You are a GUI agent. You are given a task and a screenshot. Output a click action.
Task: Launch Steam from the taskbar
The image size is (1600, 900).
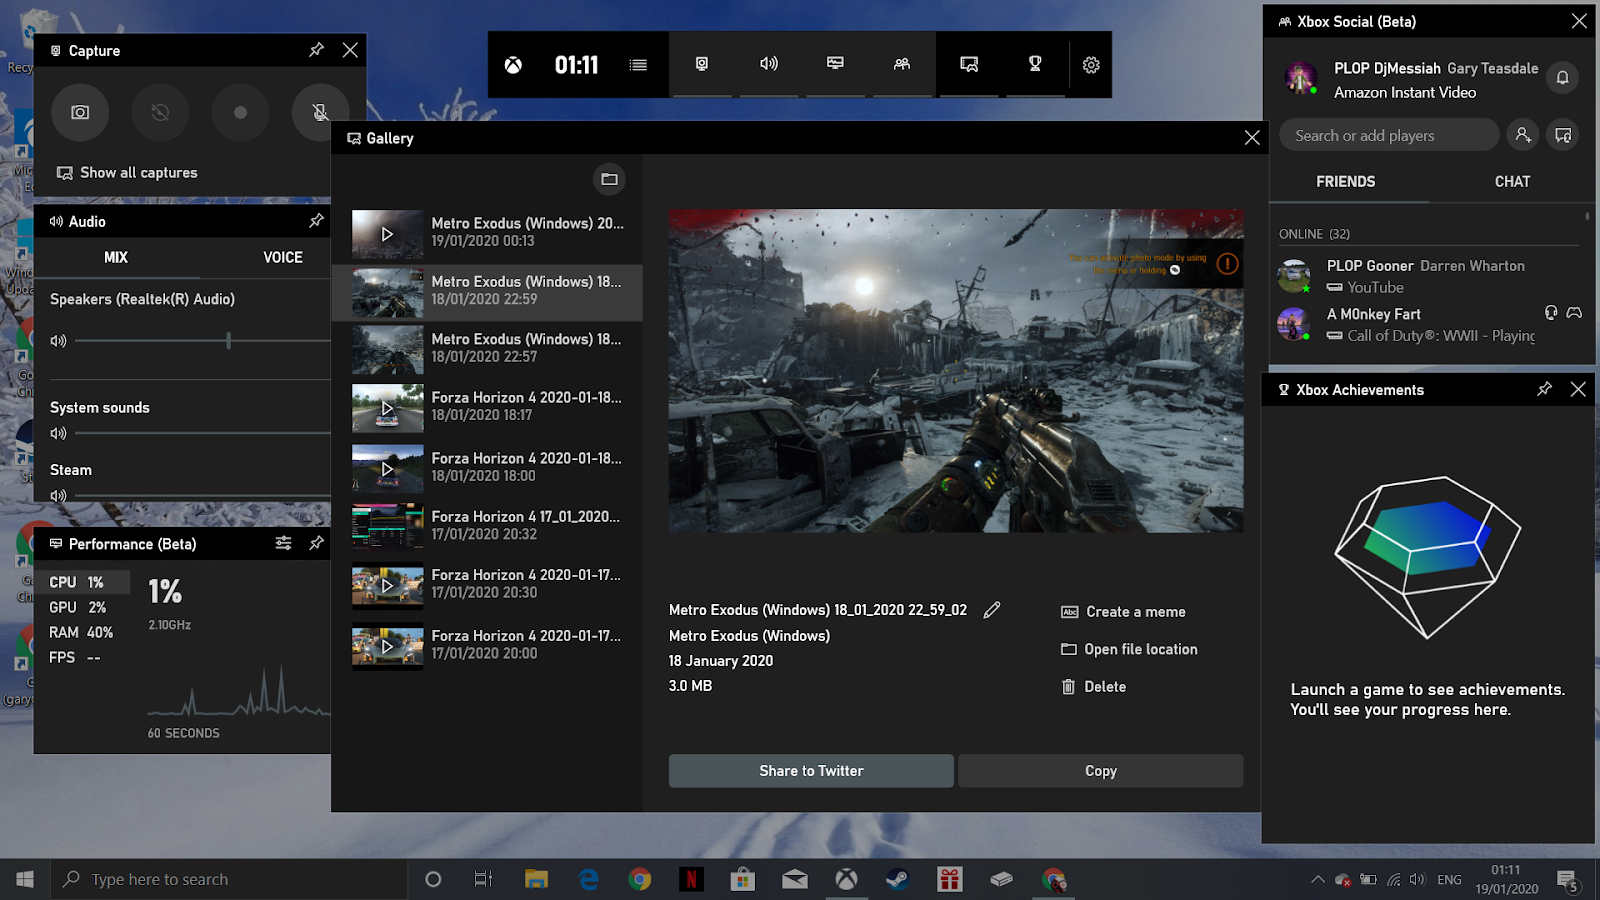(x=897, y=879)
